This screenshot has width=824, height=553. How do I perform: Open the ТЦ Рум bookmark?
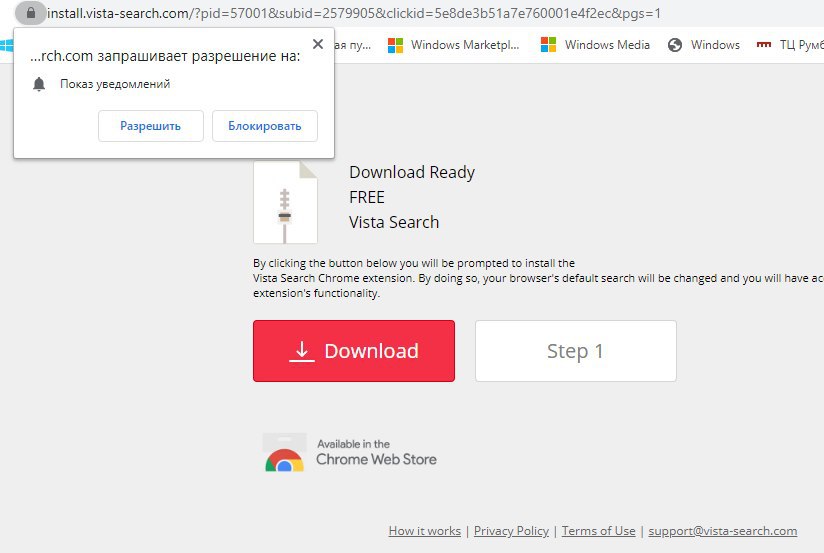(x=790, y=45)
